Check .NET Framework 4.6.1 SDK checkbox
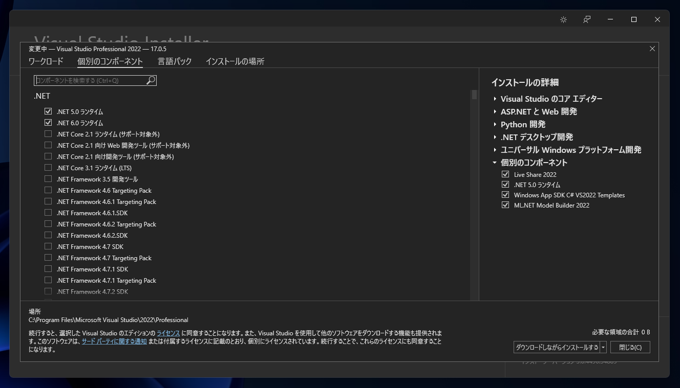The width and height of the screenshot is (680, 388). [48, 213]
